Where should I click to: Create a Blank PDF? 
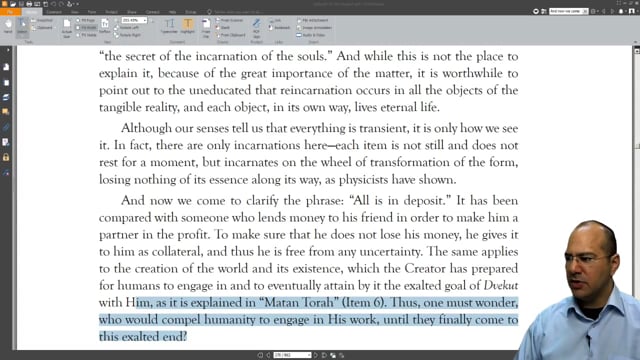click(x=223, y=28)
